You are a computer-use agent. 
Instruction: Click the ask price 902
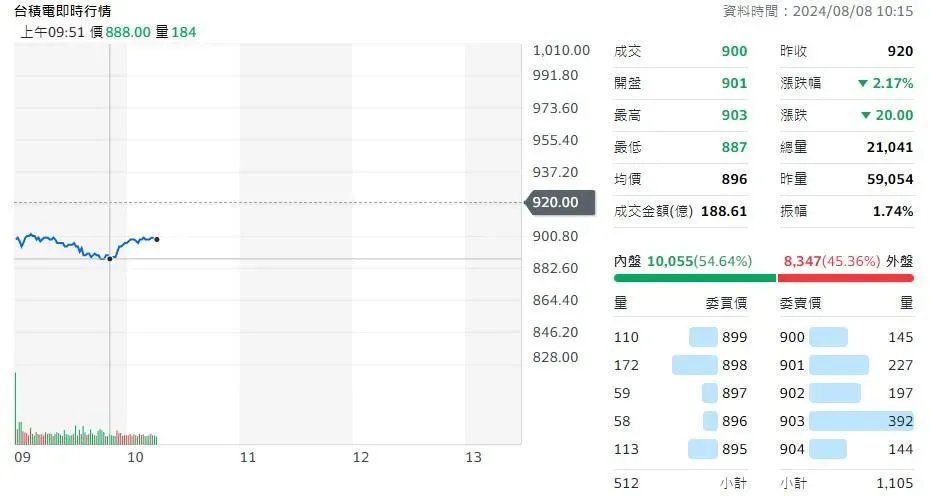tap(792, 393)
